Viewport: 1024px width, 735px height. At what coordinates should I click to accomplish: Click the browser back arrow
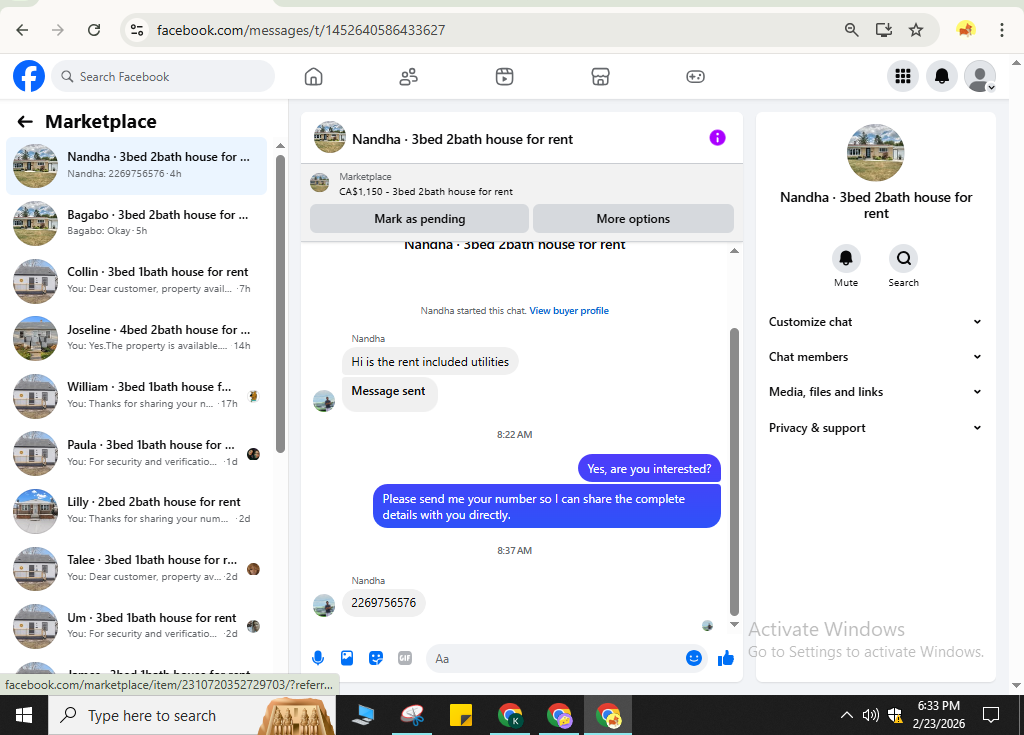point(22,30)
